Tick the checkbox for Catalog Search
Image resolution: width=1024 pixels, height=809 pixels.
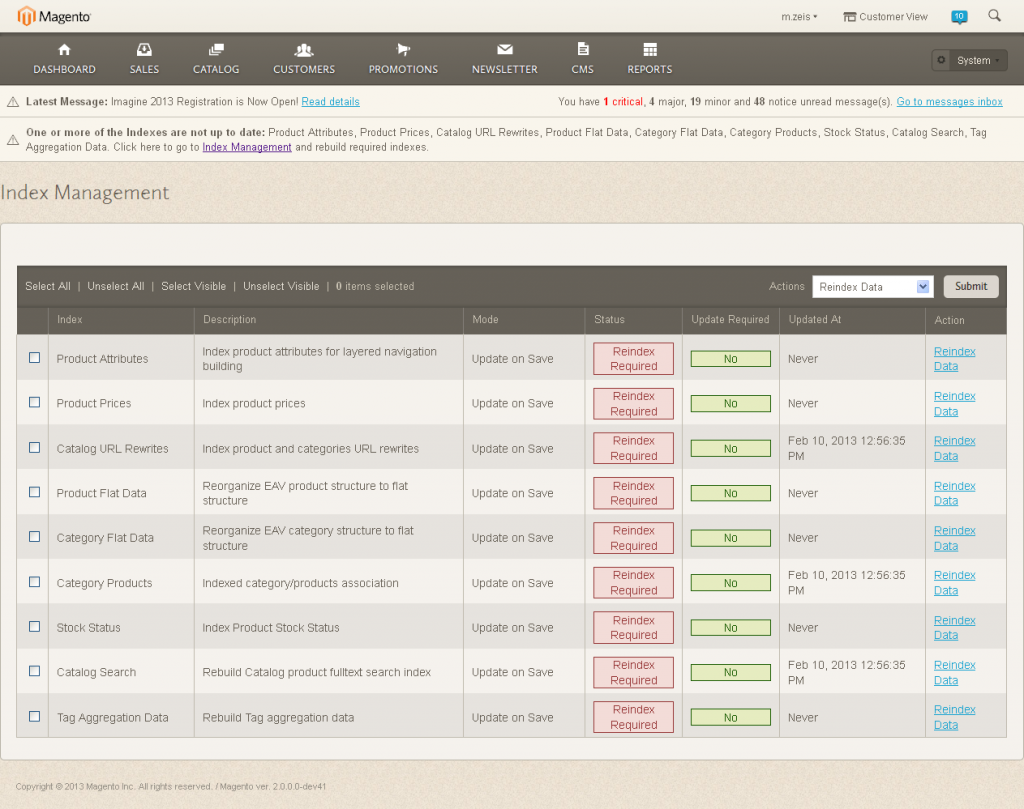coord(33,672)
